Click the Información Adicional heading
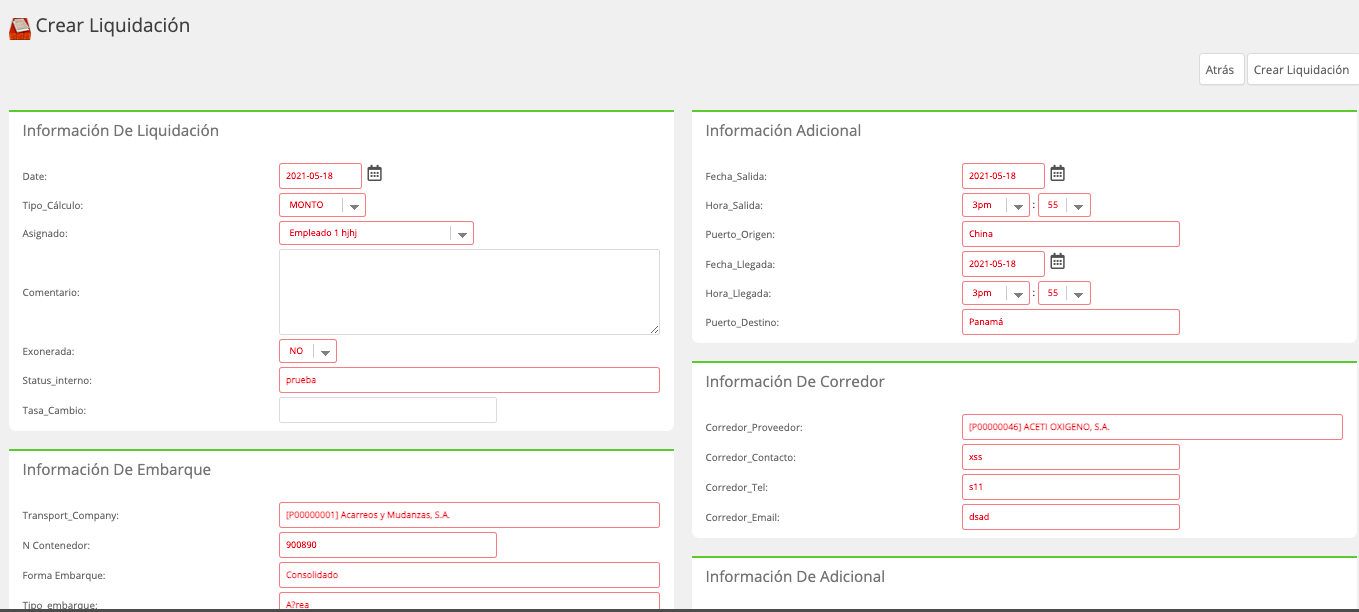The image size is (1359, 612). 783,130
